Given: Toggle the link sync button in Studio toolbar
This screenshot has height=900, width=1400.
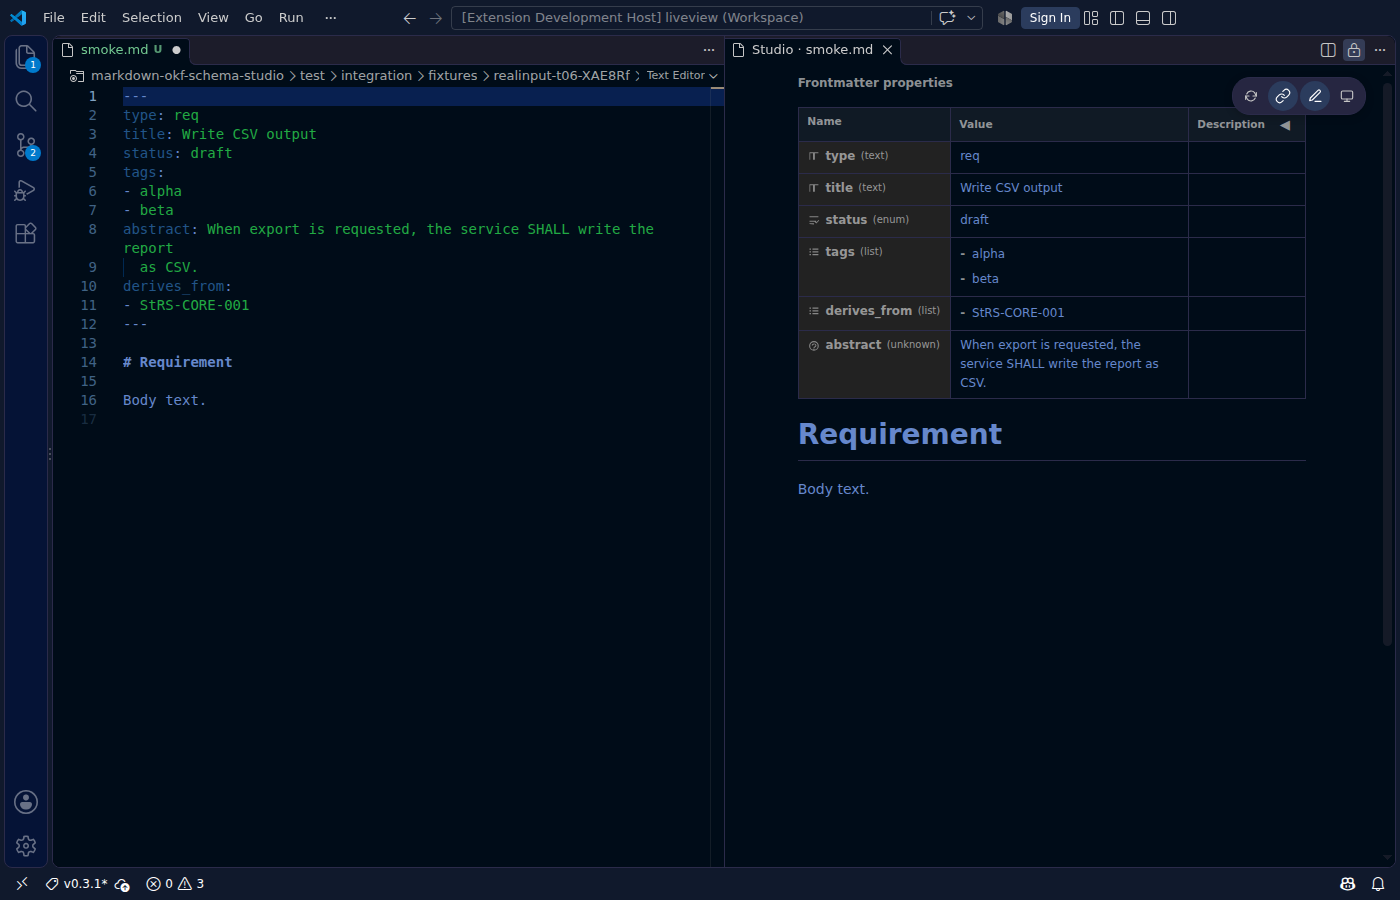Looking at the screenshot, I should (1283, 96).
